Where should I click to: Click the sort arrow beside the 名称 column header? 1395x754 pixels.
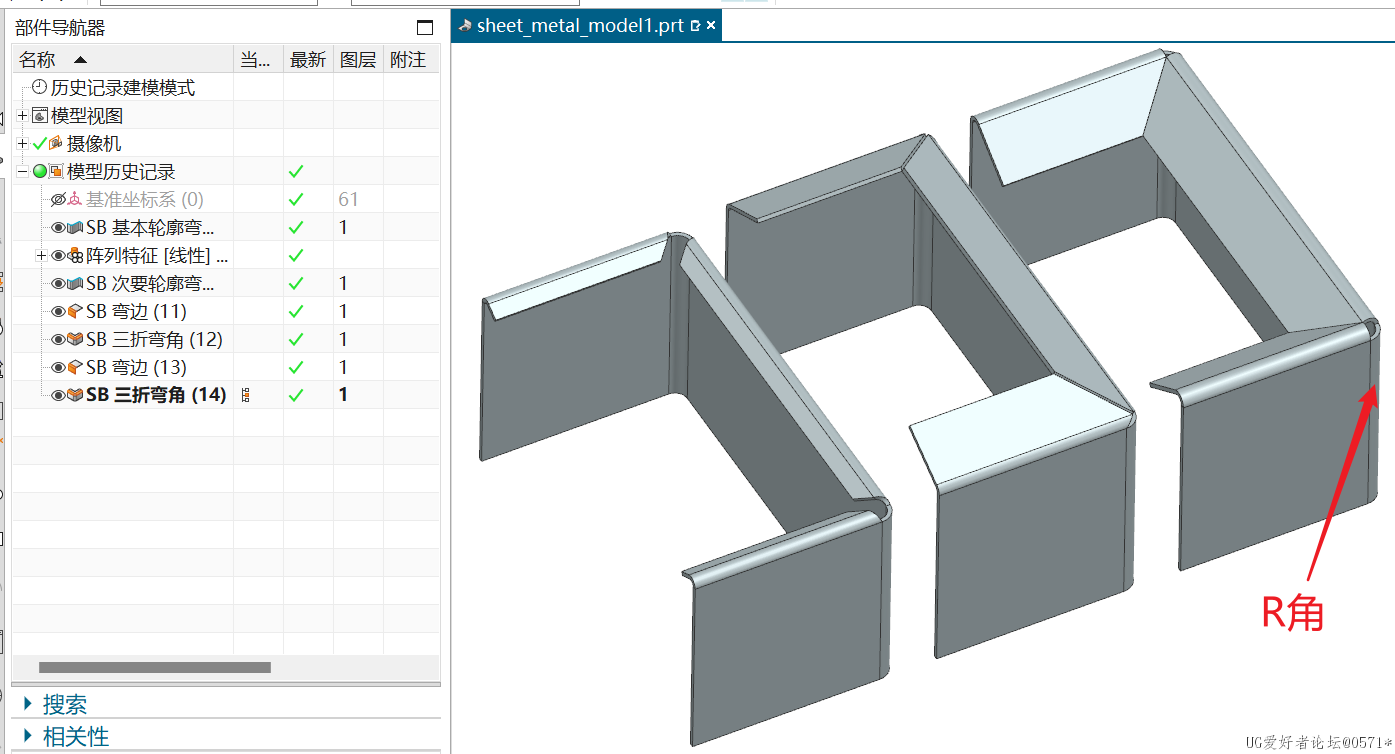click(x=80, y=60)
